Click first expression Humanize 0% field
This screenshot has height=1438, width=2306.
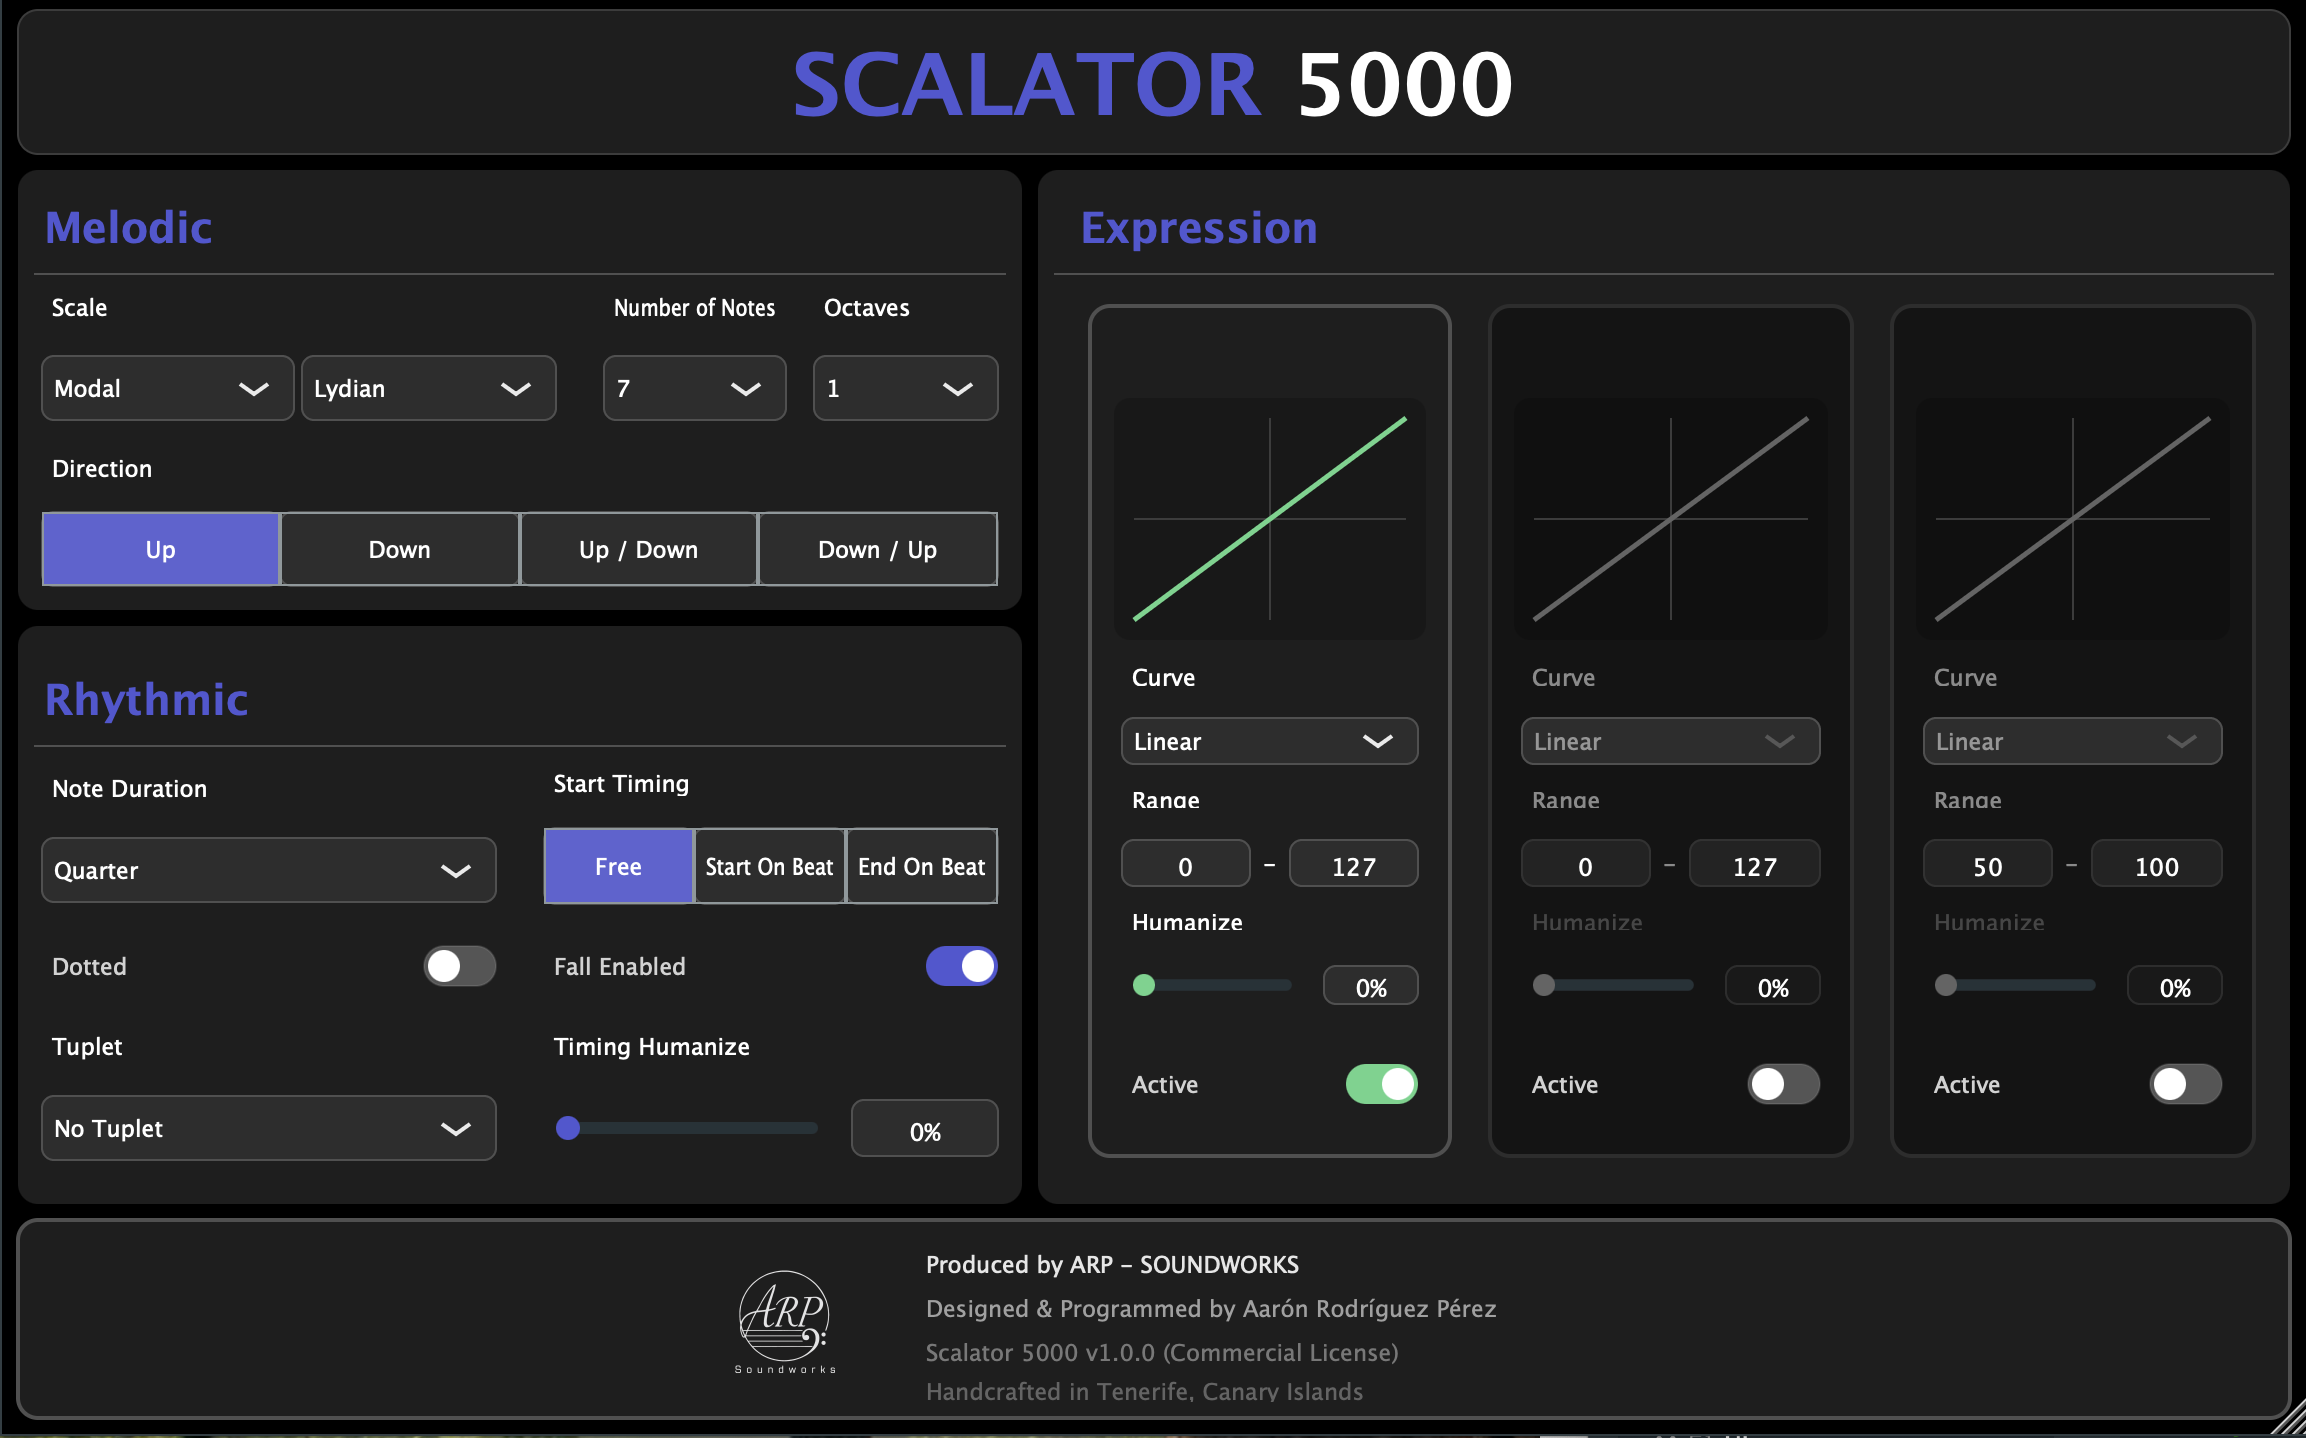pos(1371,986)
